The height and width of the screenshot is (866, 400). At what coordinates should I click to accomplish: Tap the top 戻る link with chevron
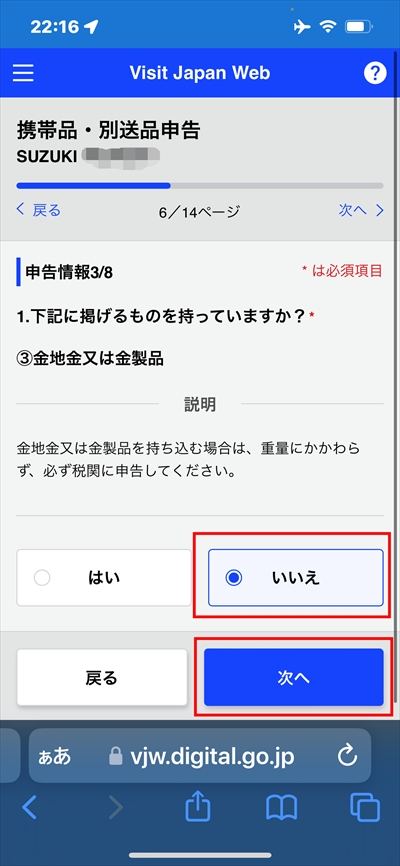pyautogui.click(x=38, y=210)
